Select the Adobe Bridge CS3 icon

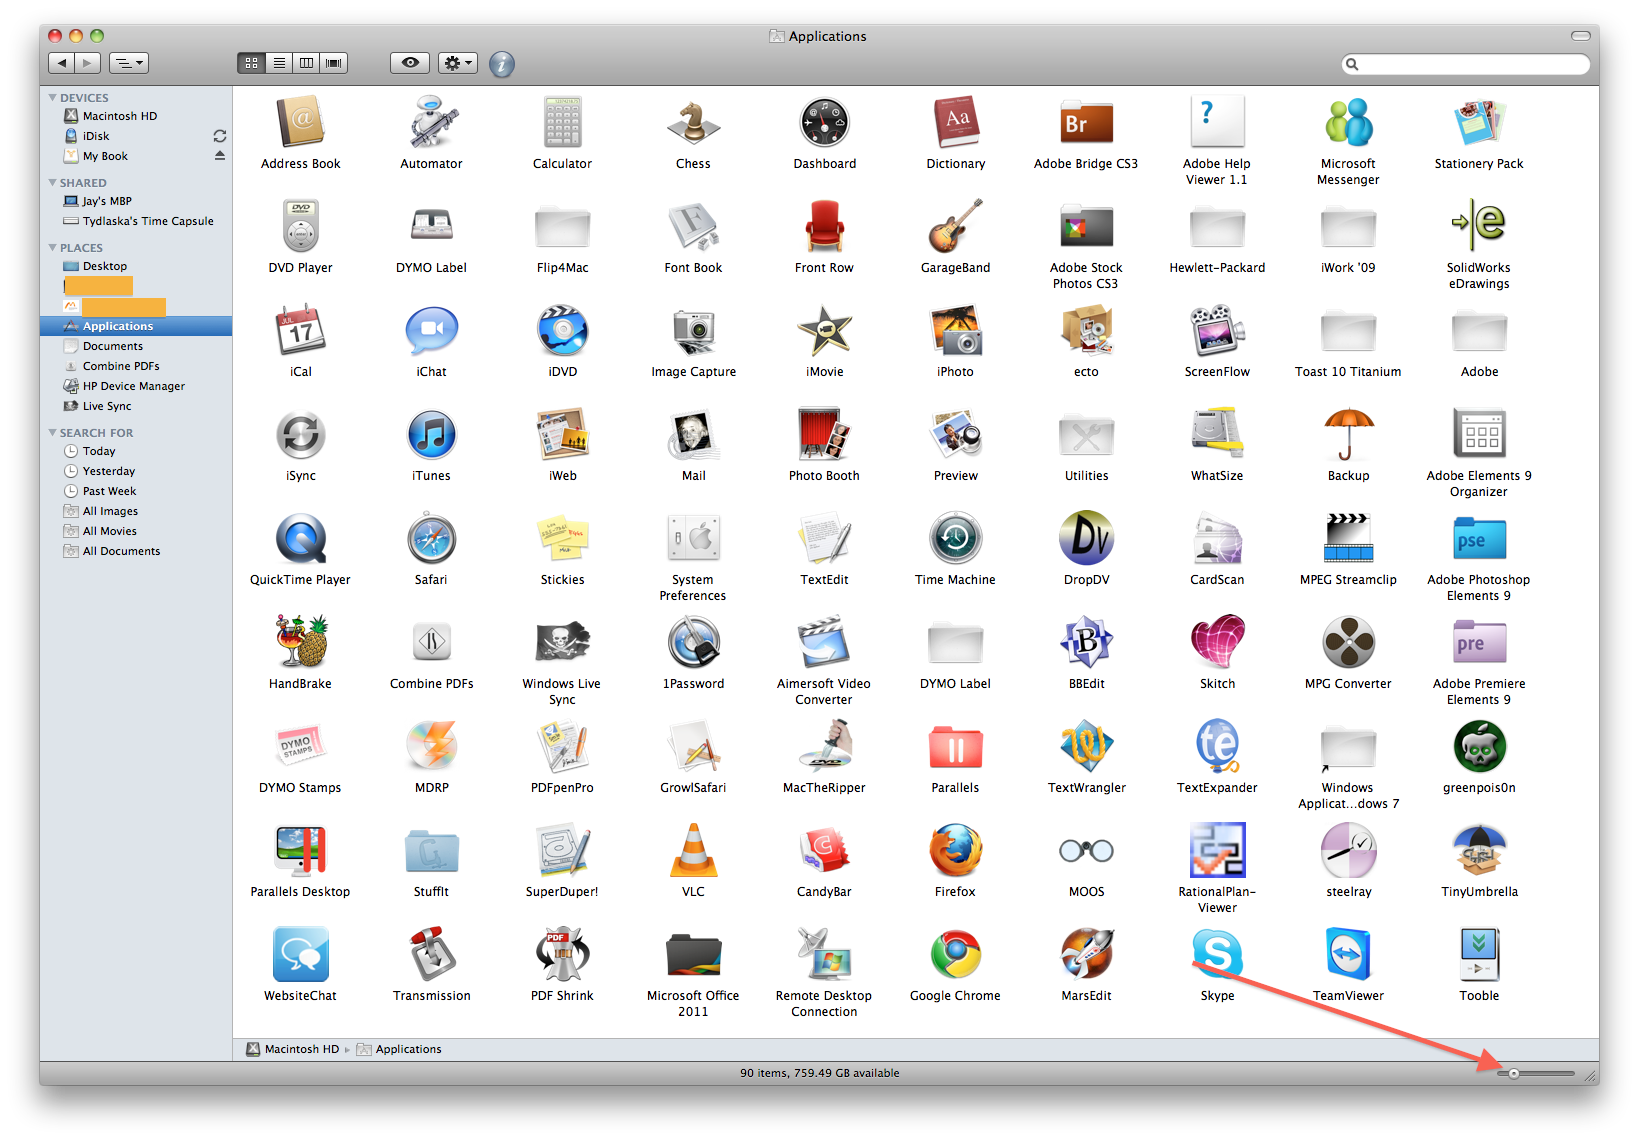point(1086,122)
